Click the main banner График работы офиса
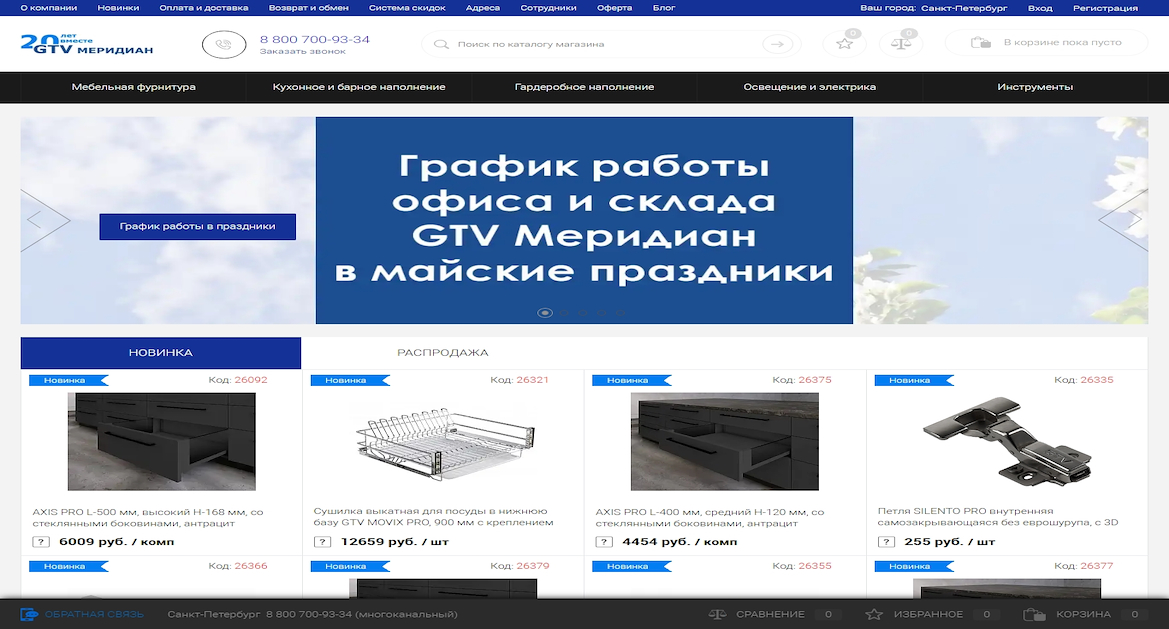1169x629 pixels. pos(584,221)
